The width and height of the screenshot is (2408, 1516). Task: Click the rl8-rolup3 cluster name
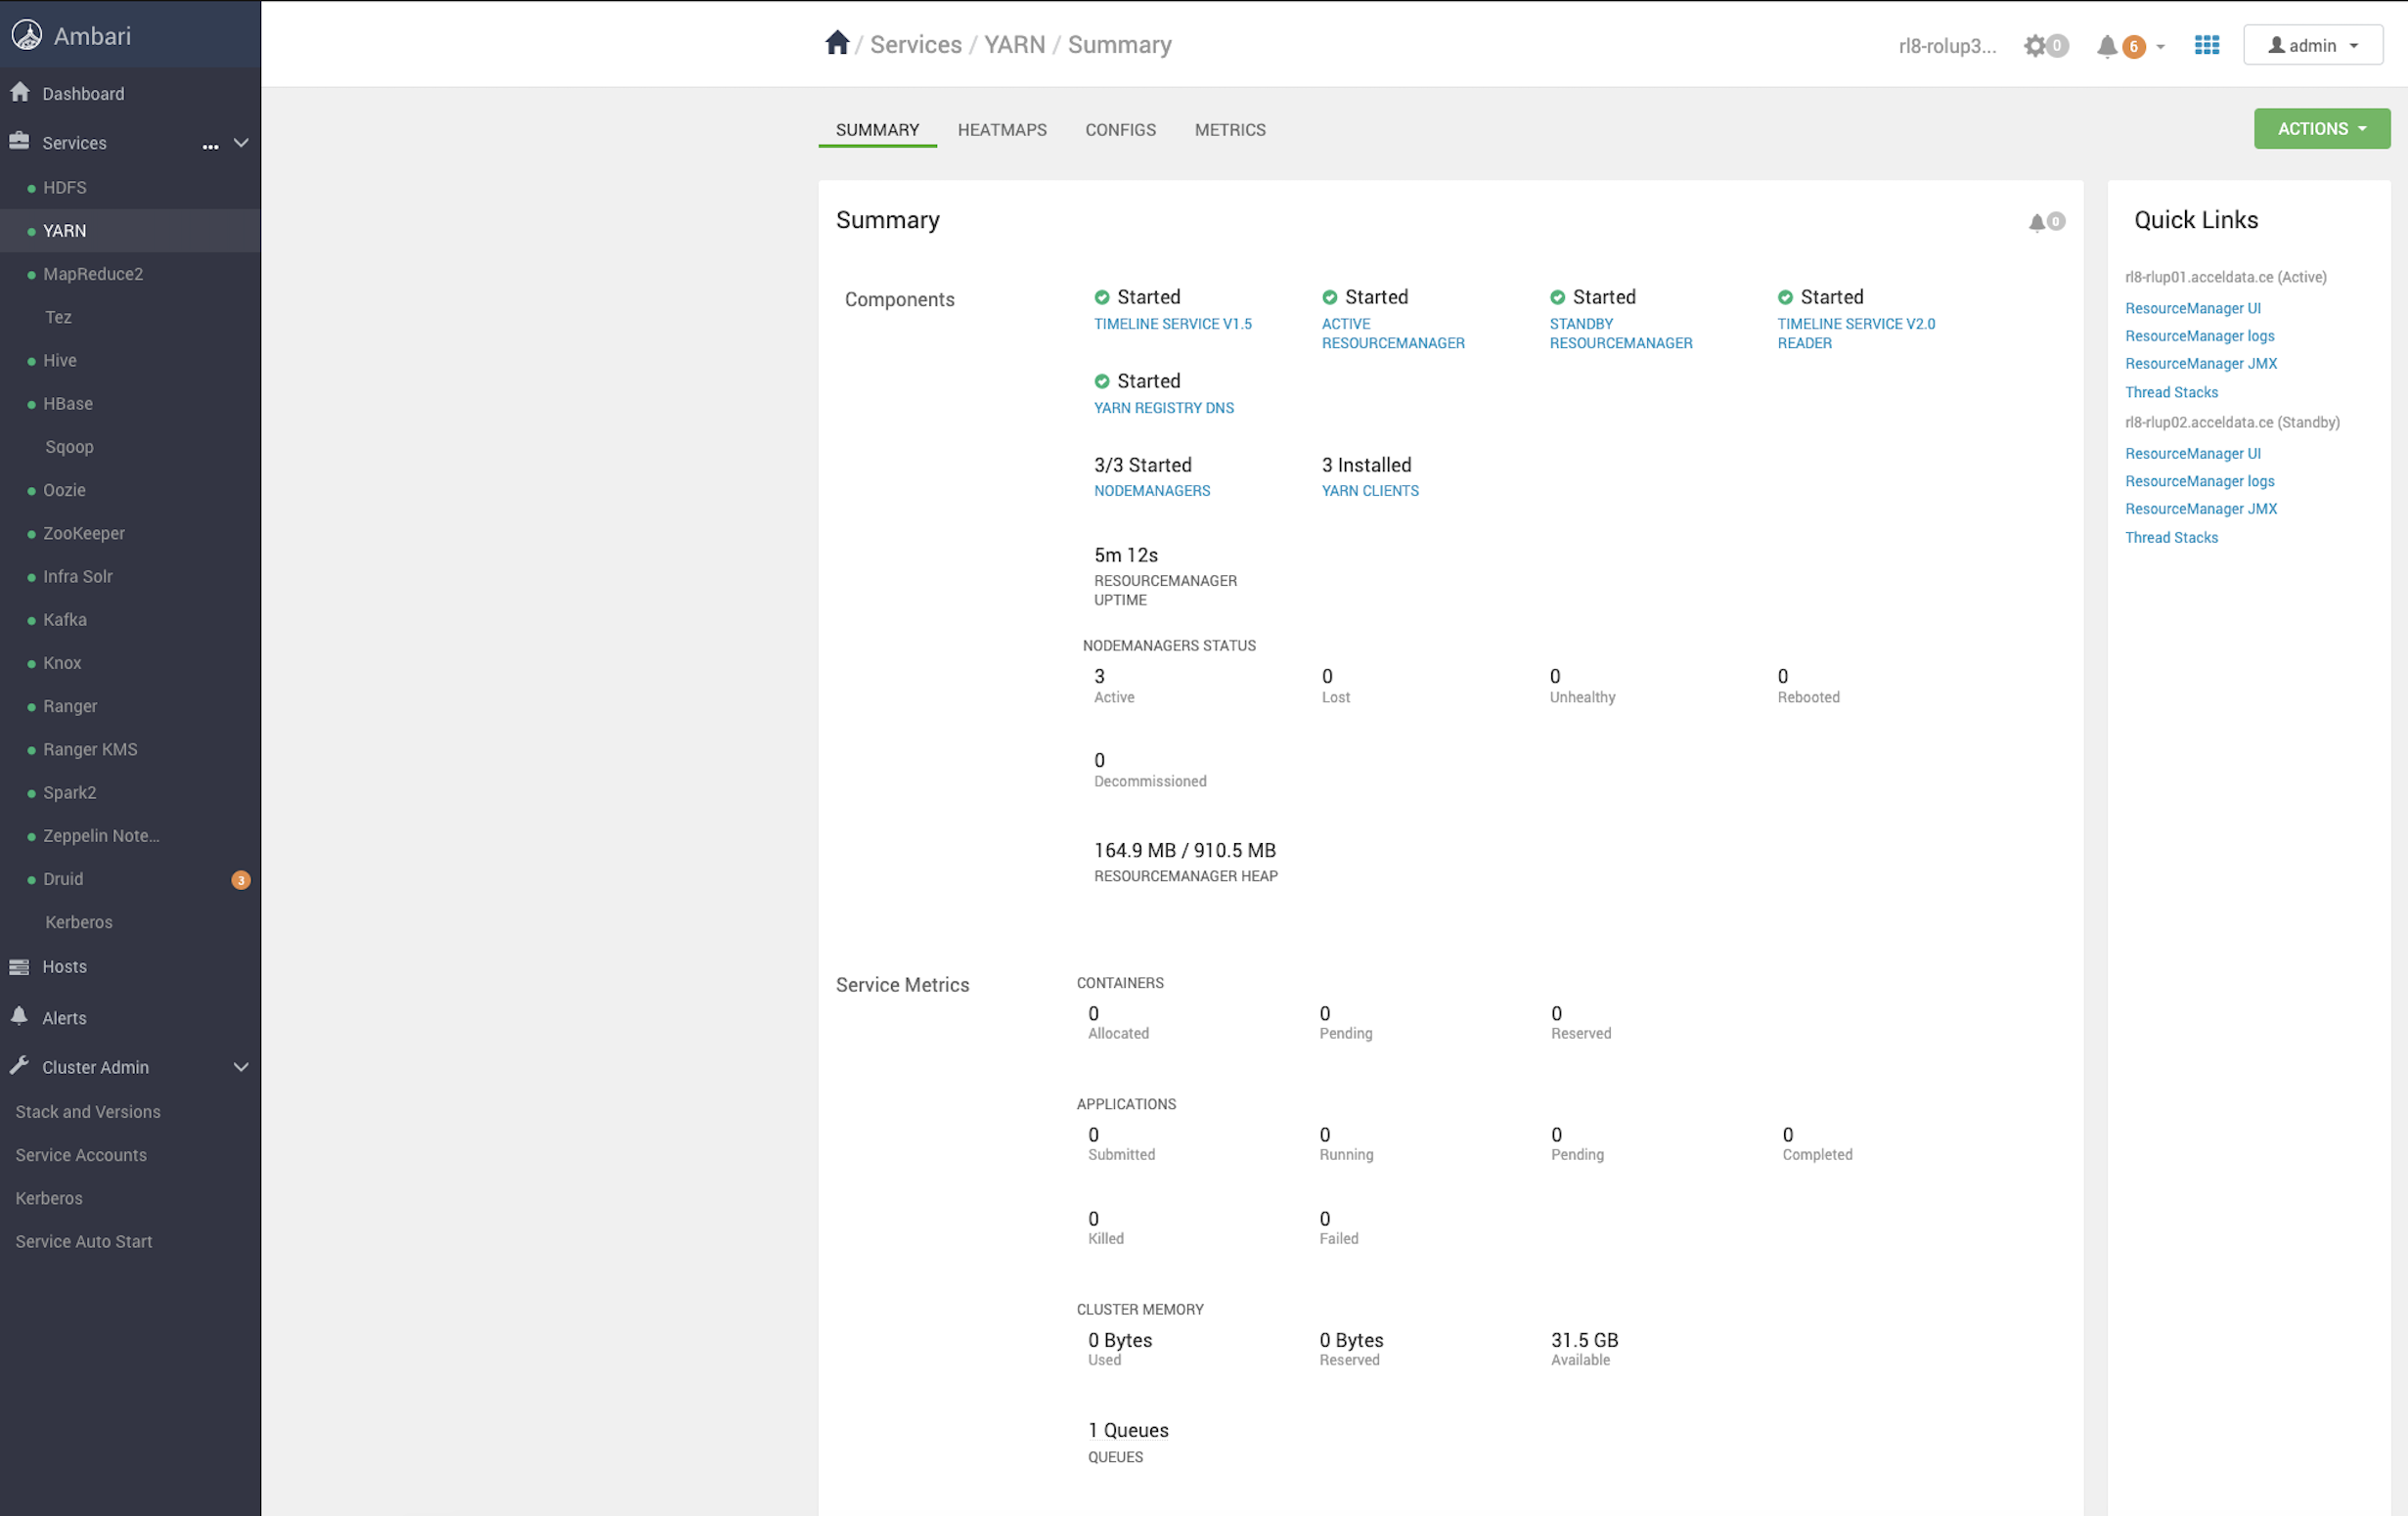coord(1947,46)
